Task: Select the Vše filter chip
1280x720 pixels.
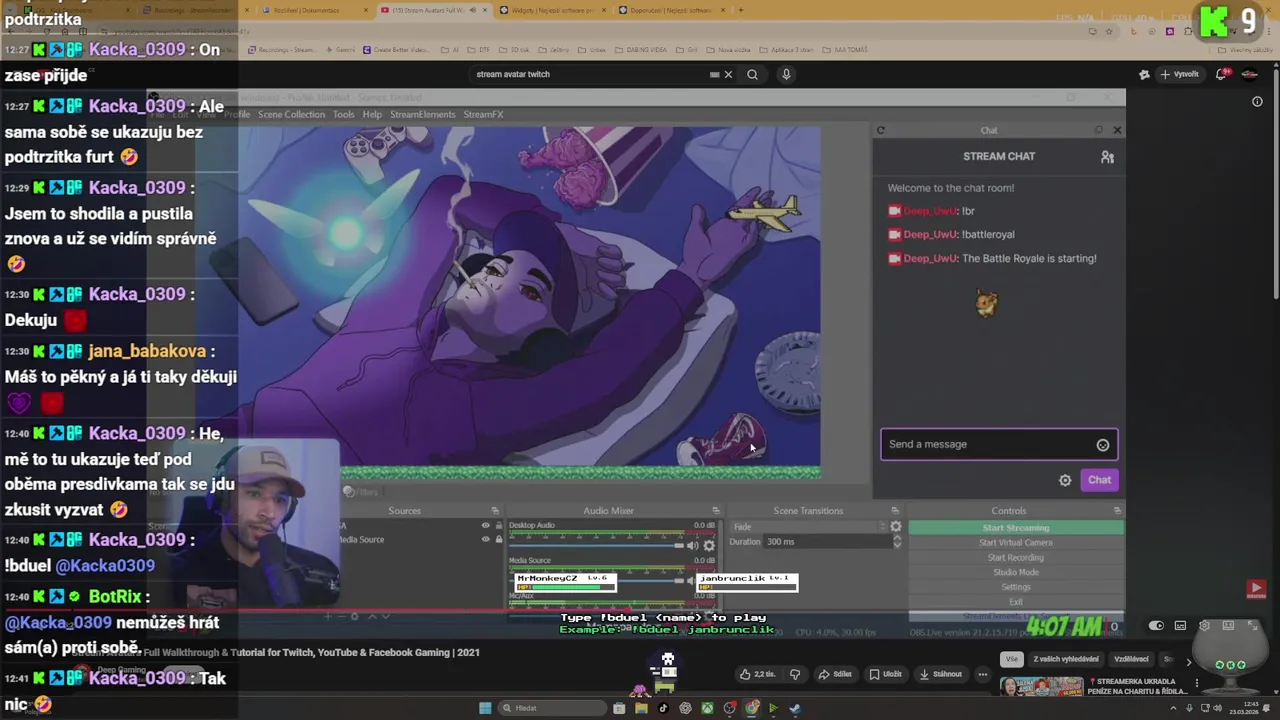Action: point(1012,659)
